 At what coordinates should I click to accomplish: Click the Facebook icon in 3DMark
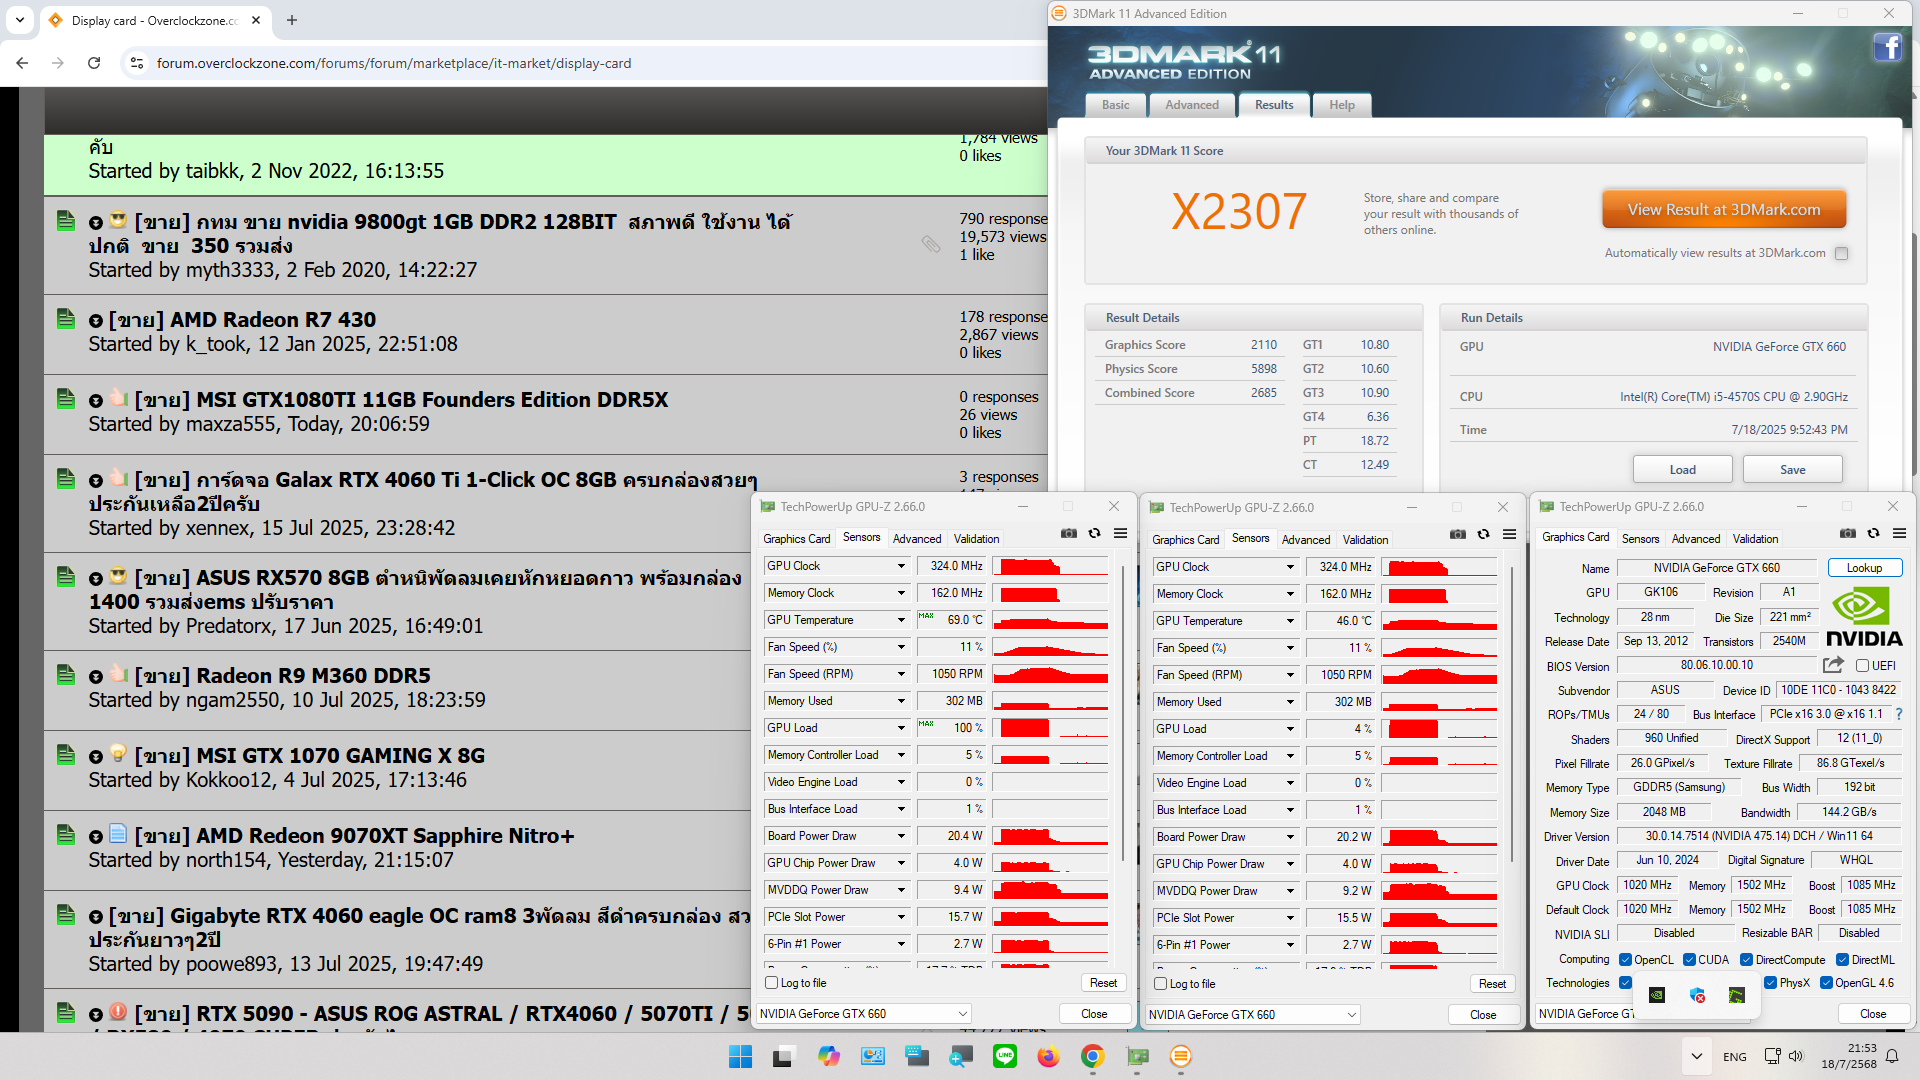point(1887,47)
